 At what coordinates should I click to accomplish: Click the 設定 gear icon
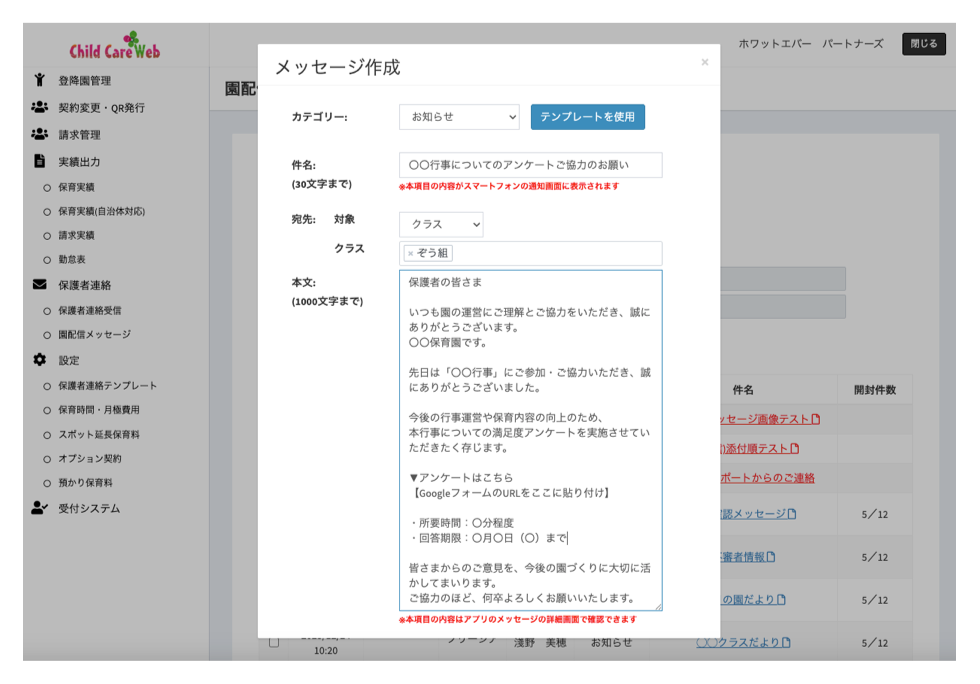(40, 360)
